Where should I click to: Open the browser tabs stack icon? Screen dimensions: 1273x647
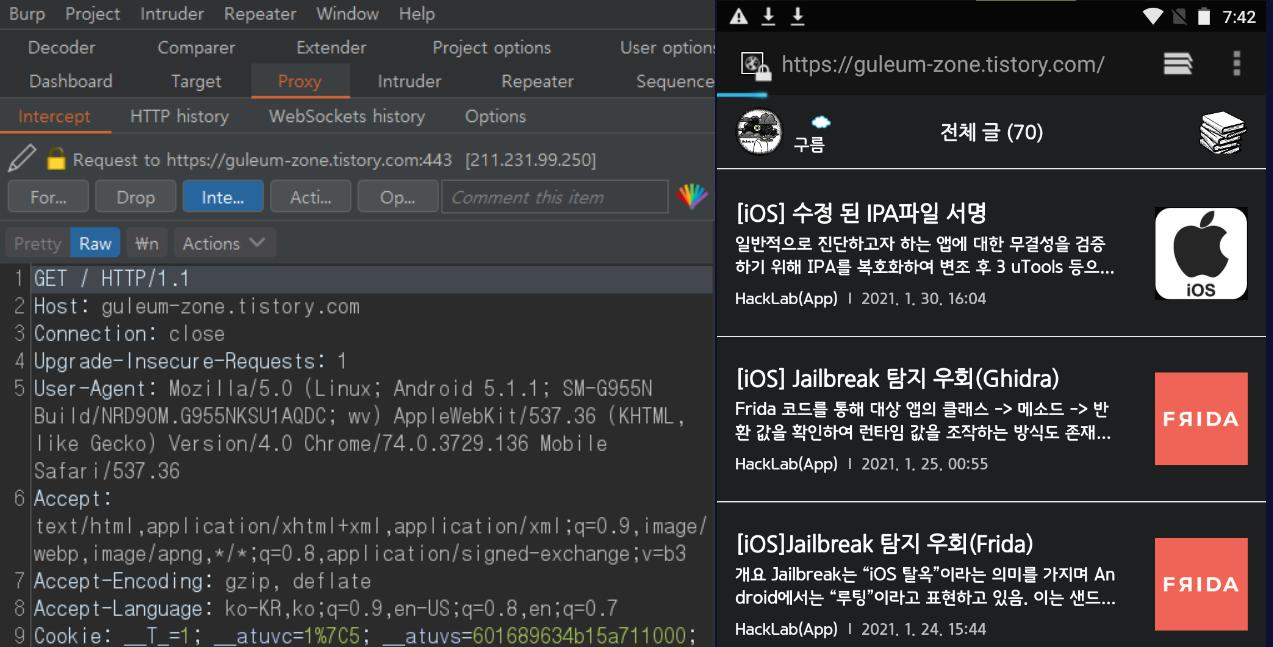[x=1178, y=64]
